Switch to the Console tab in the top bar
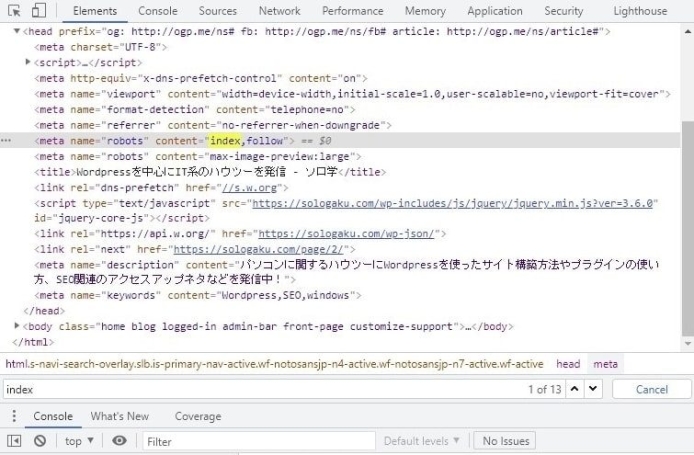 click(158, 11)
